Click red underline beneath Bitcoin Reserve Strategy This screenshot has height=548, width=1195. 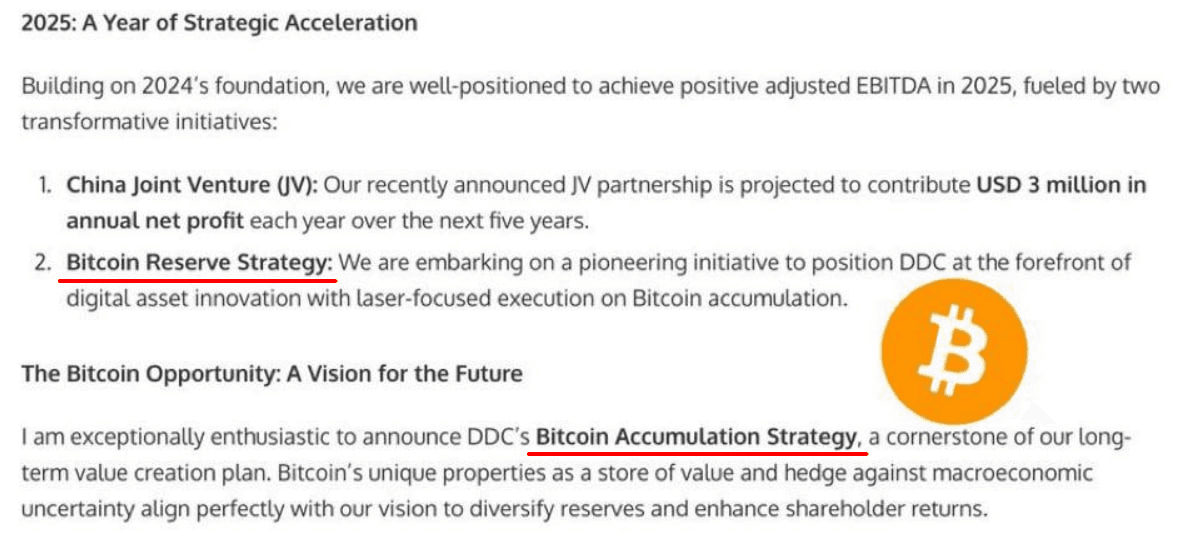pos(197,280)
